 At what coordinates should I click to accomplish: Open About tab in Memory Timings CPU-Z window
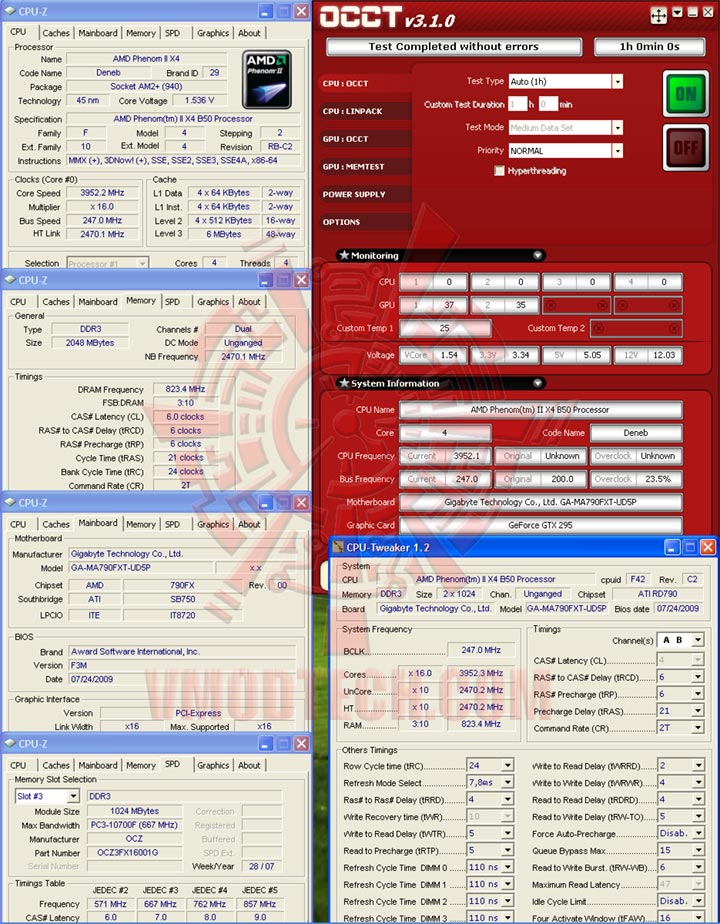pyautogui.click(x=249, y=302)
